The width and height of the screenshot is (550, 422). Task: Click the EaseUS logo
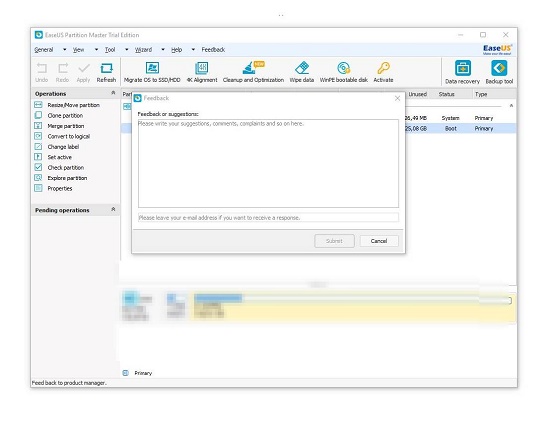point(497,49)
